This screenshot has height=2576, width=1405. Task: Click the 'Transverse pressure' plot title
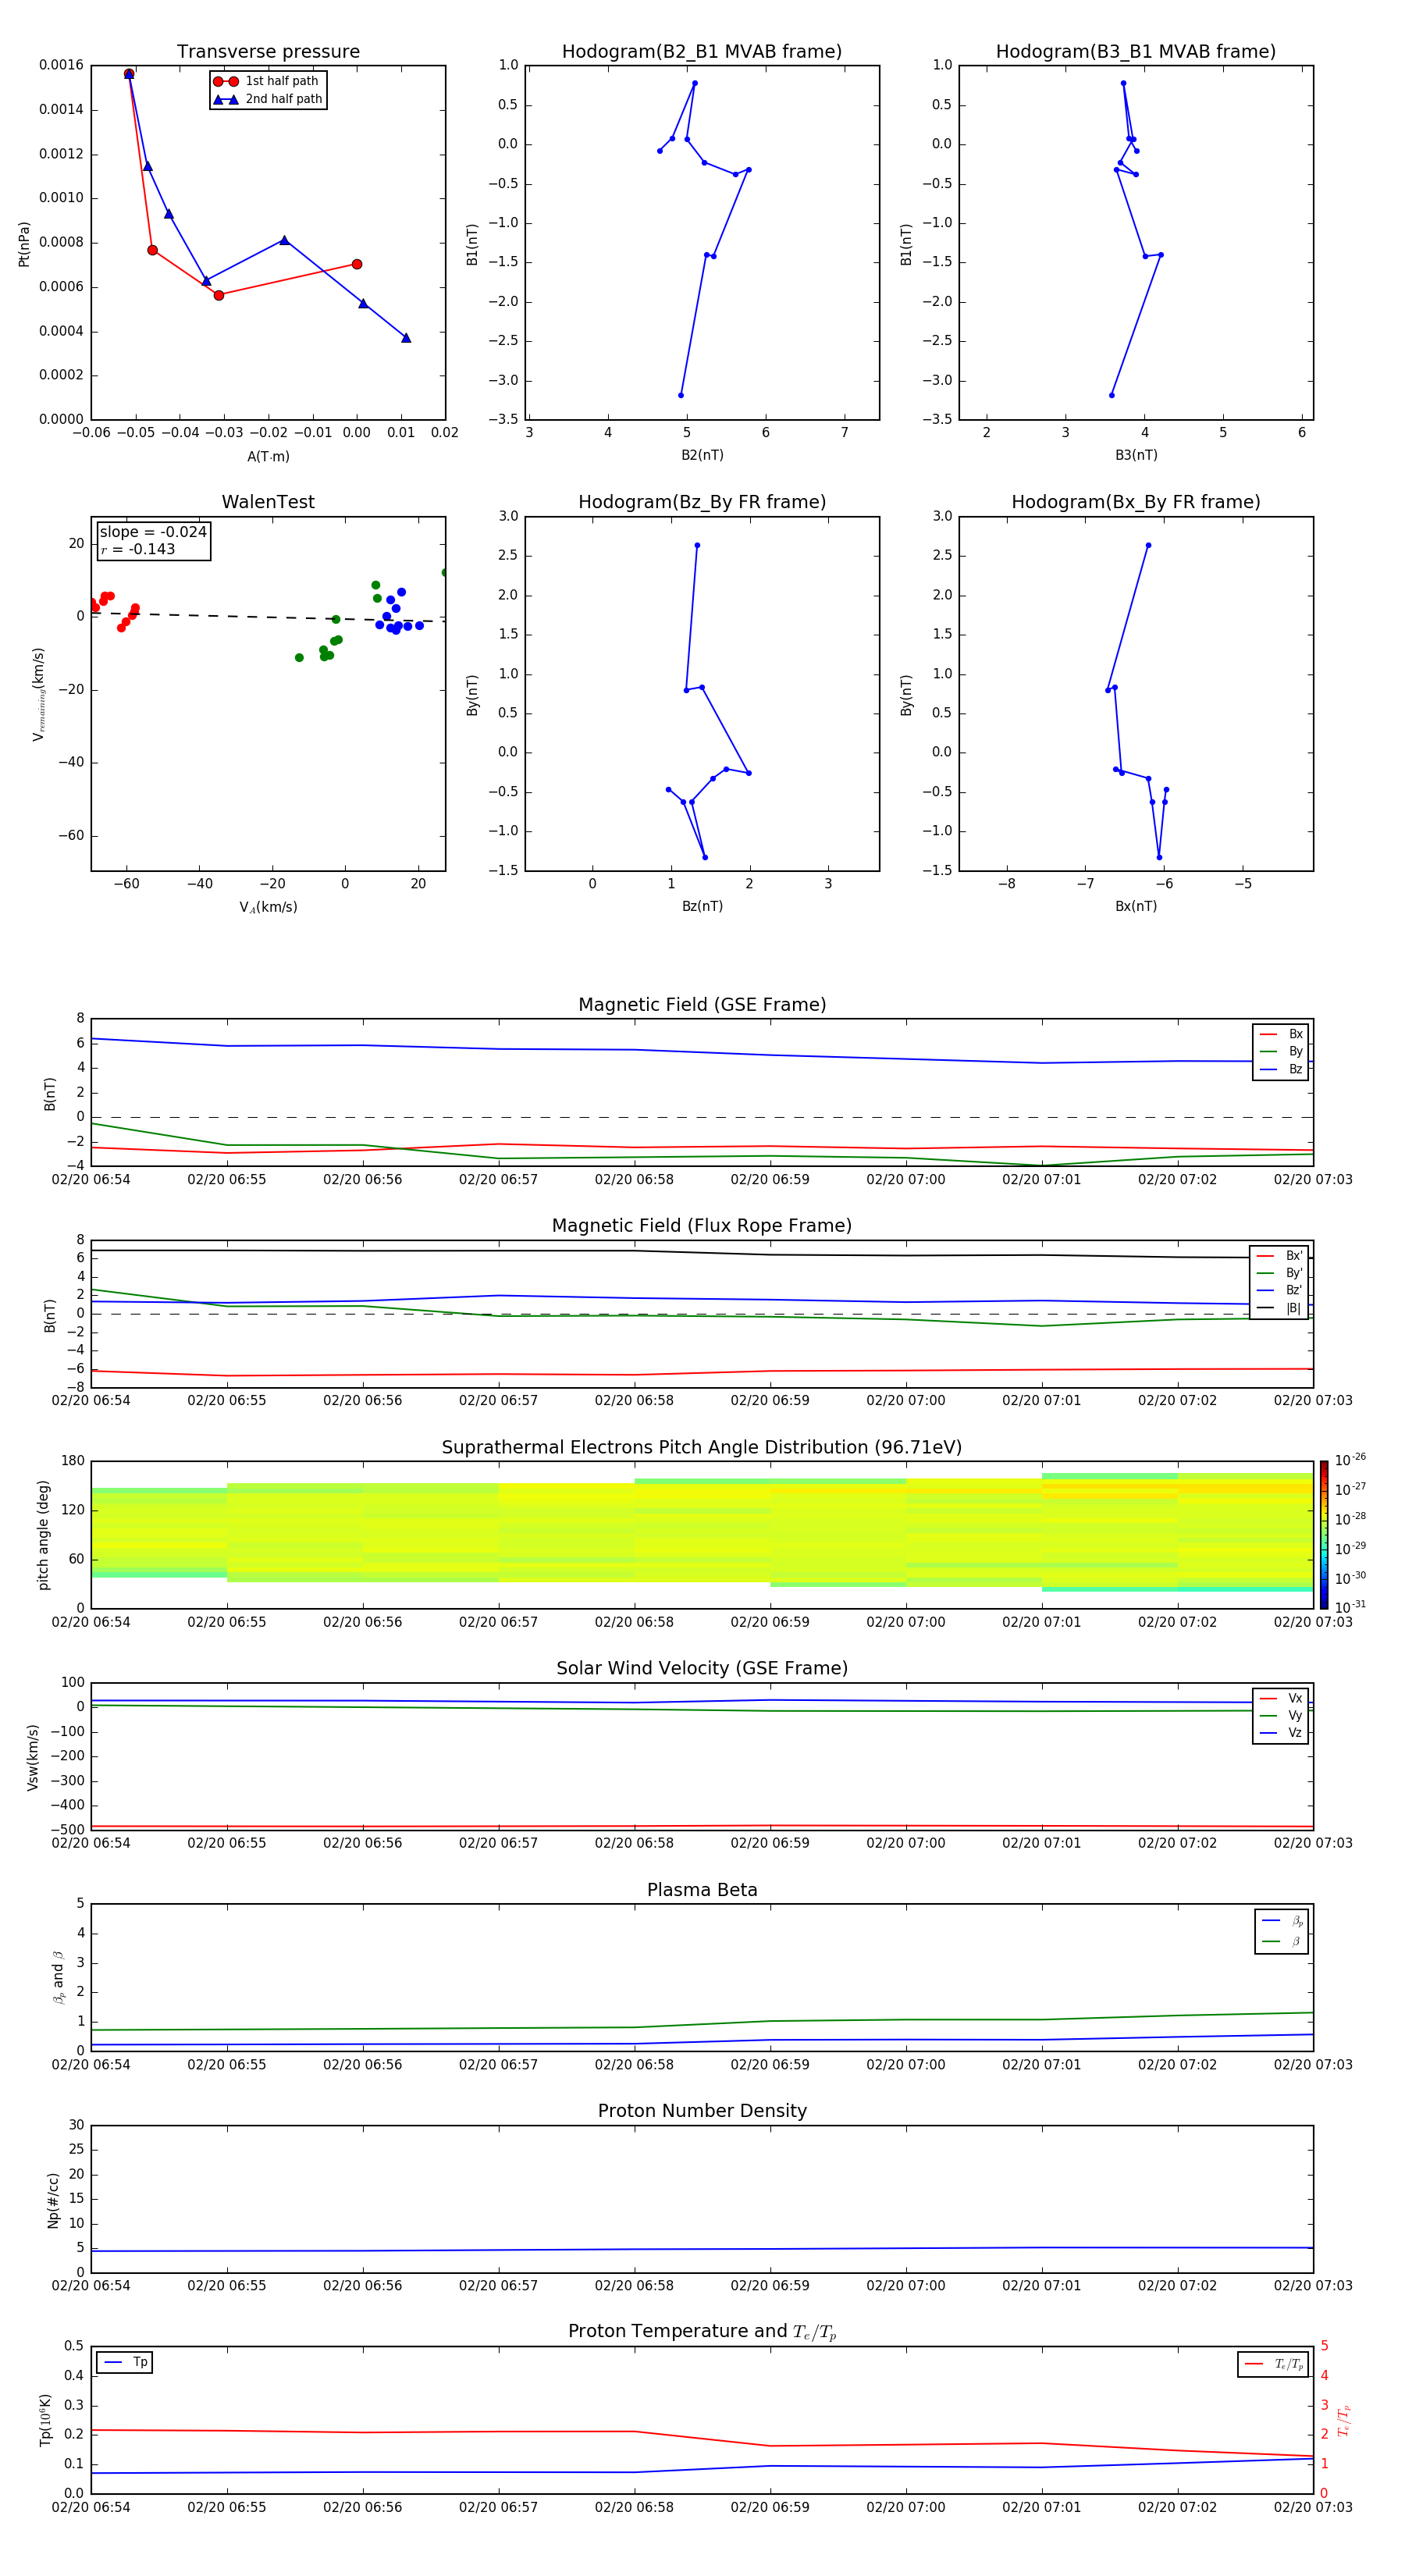[268, 52]
